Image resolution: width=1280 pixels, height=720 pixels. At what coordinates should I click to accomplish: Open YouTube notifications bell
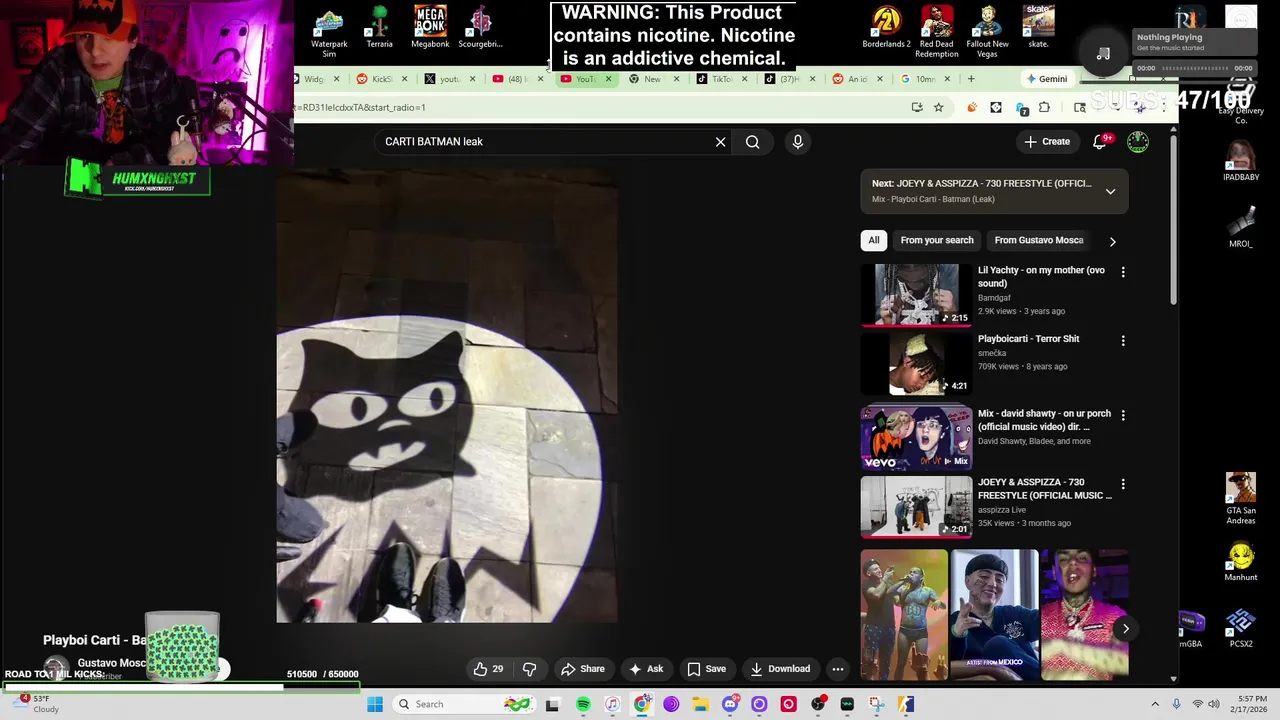[x=1100, y=142]
